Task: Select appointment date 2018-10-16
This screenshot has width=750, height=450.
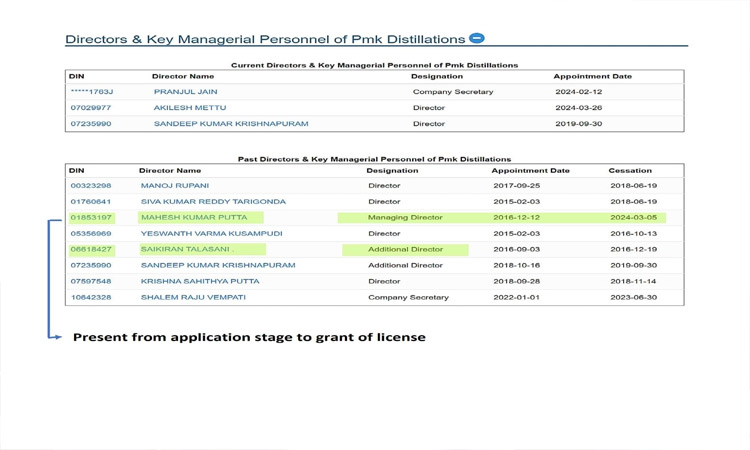Action: (x=517, y=265)
